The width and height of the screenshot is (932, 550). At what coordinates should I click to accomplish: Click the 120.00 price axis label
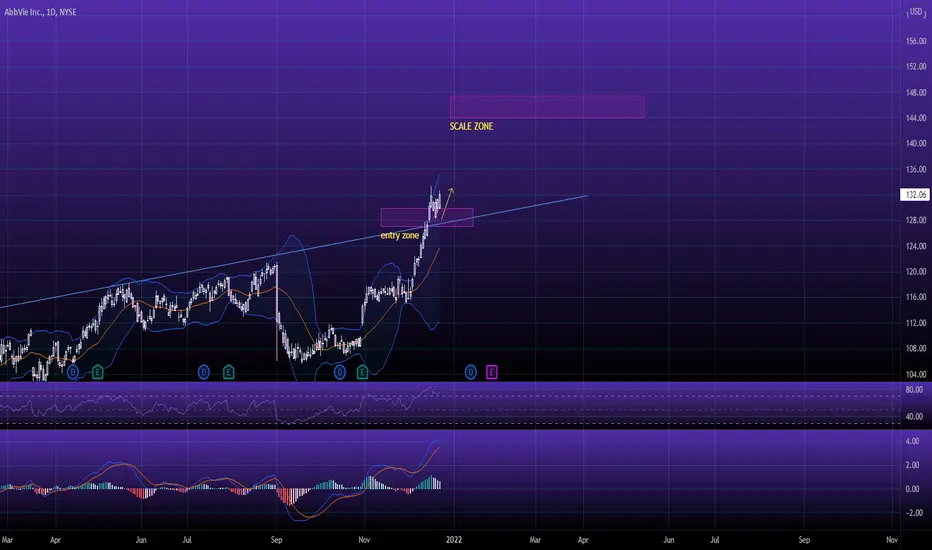click(916, 272)
